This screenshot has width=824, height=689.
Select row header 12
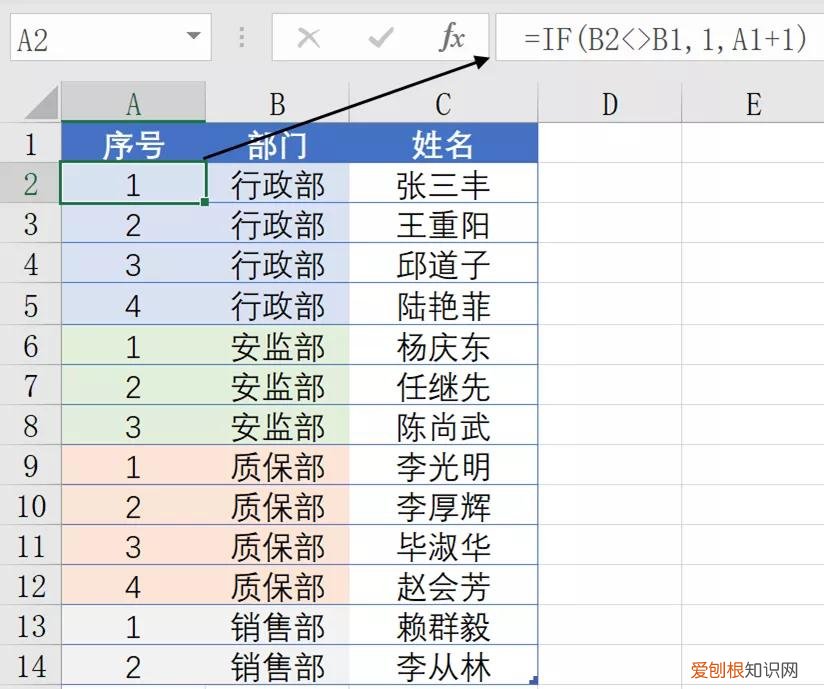31,586
